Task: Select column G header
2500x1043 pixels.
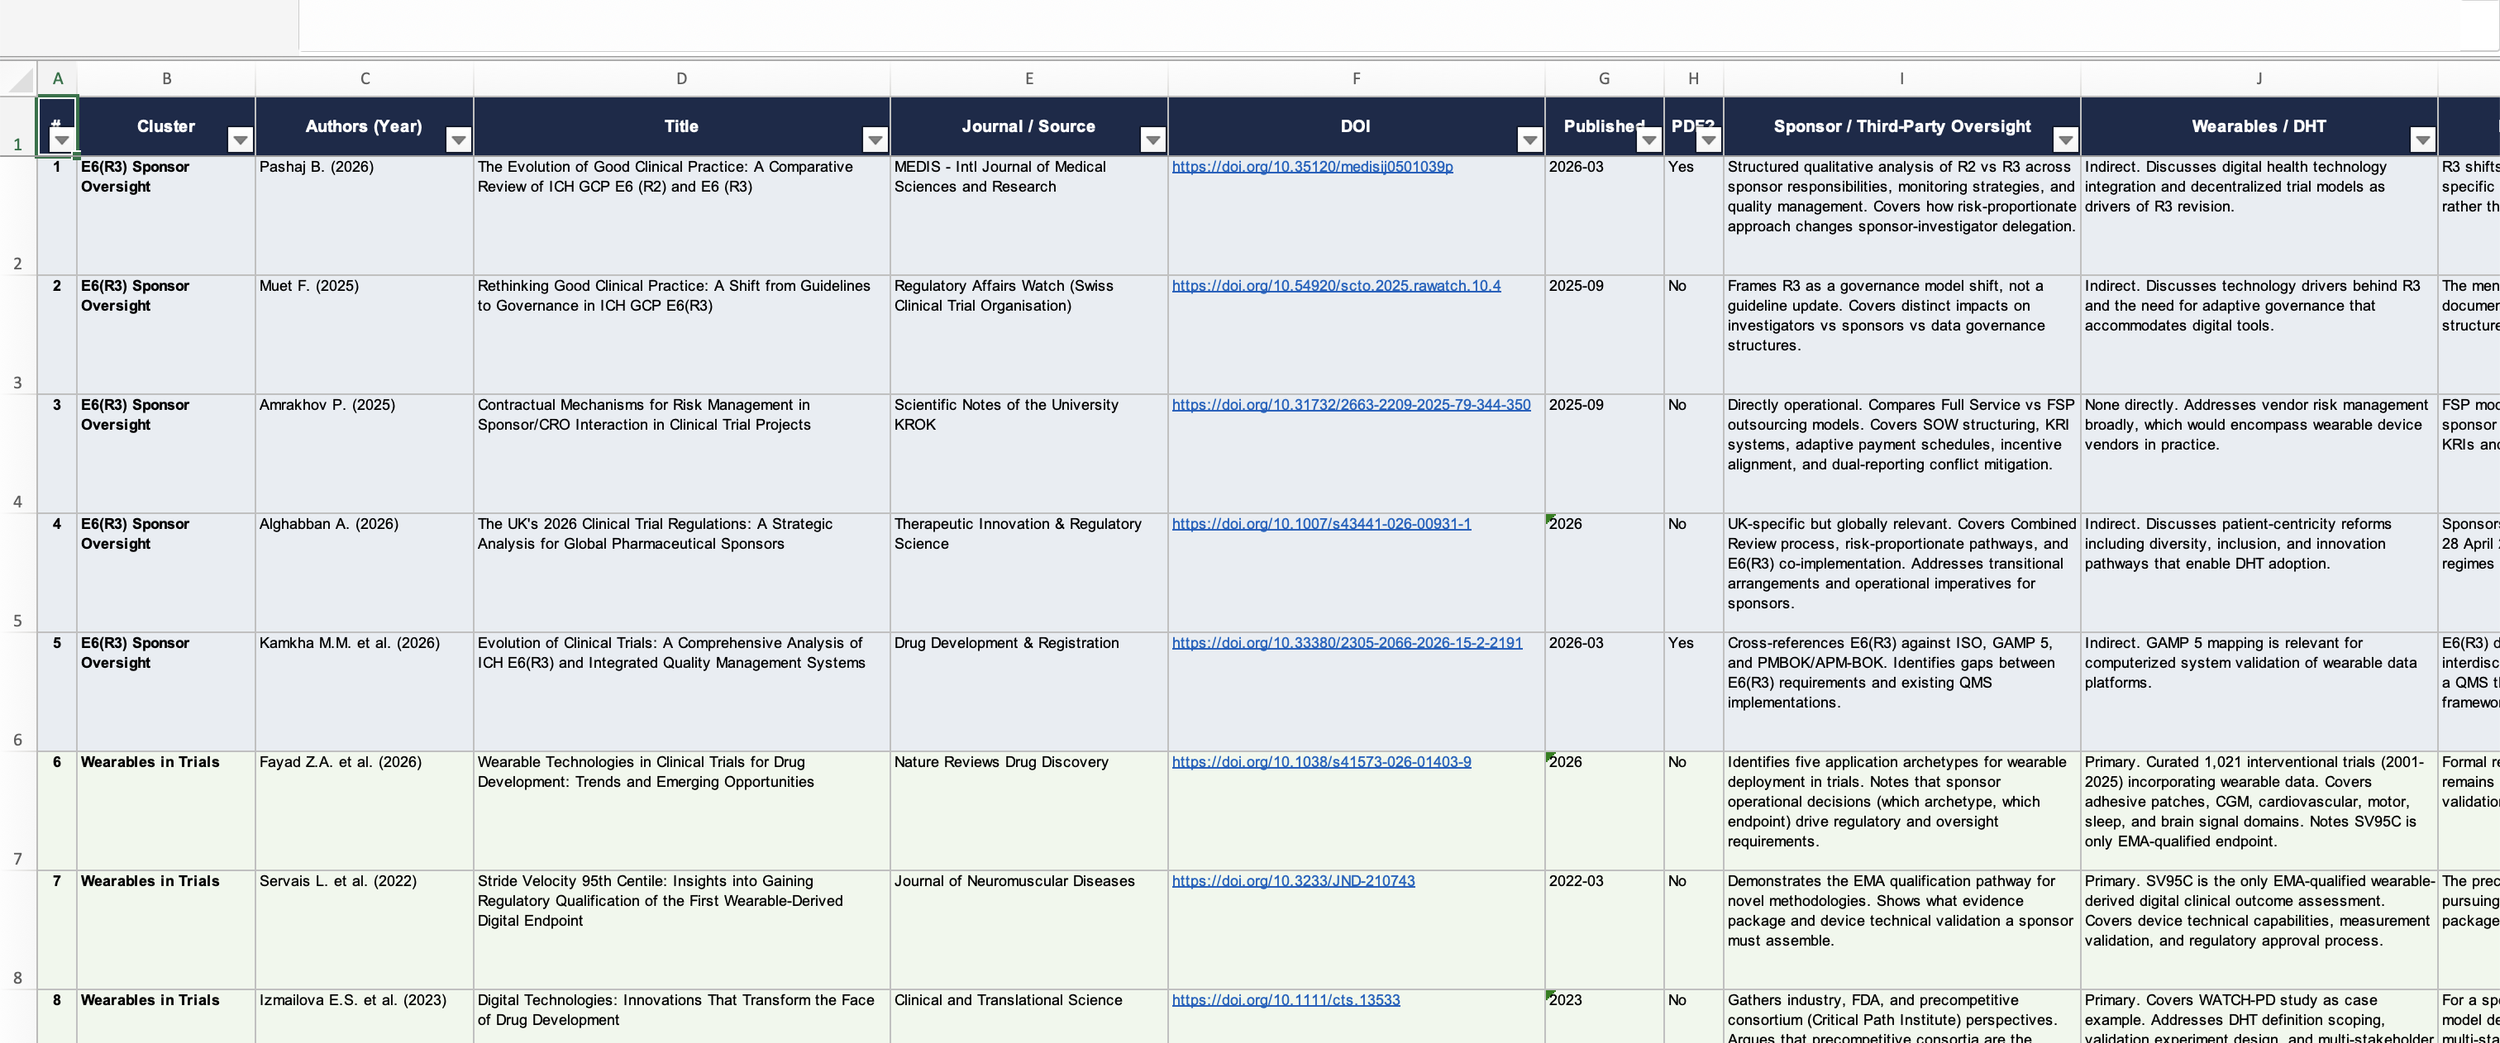Action: pos(1604,79)
